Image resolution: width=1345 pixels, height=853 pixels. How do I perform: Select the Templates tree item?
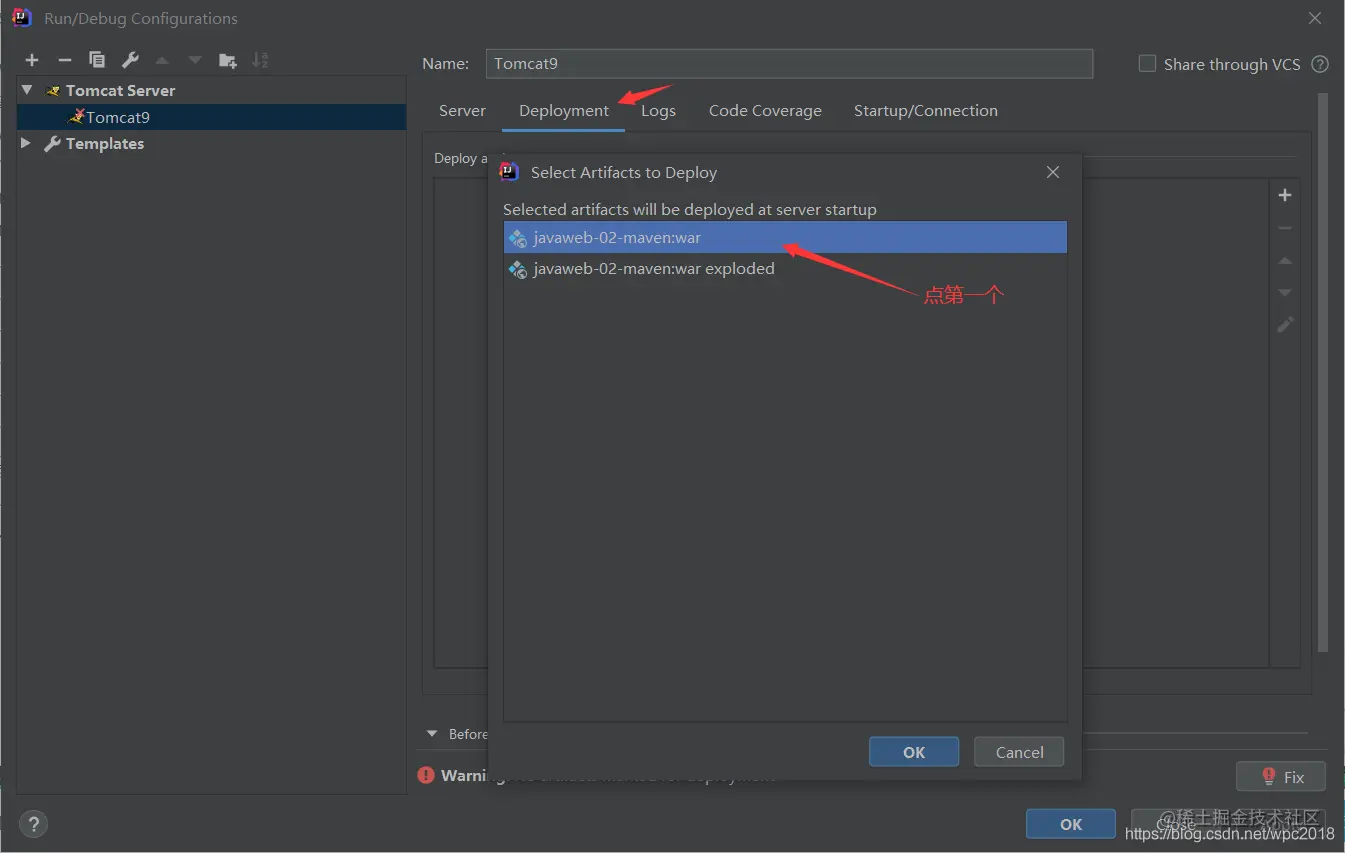click(212, 143)
